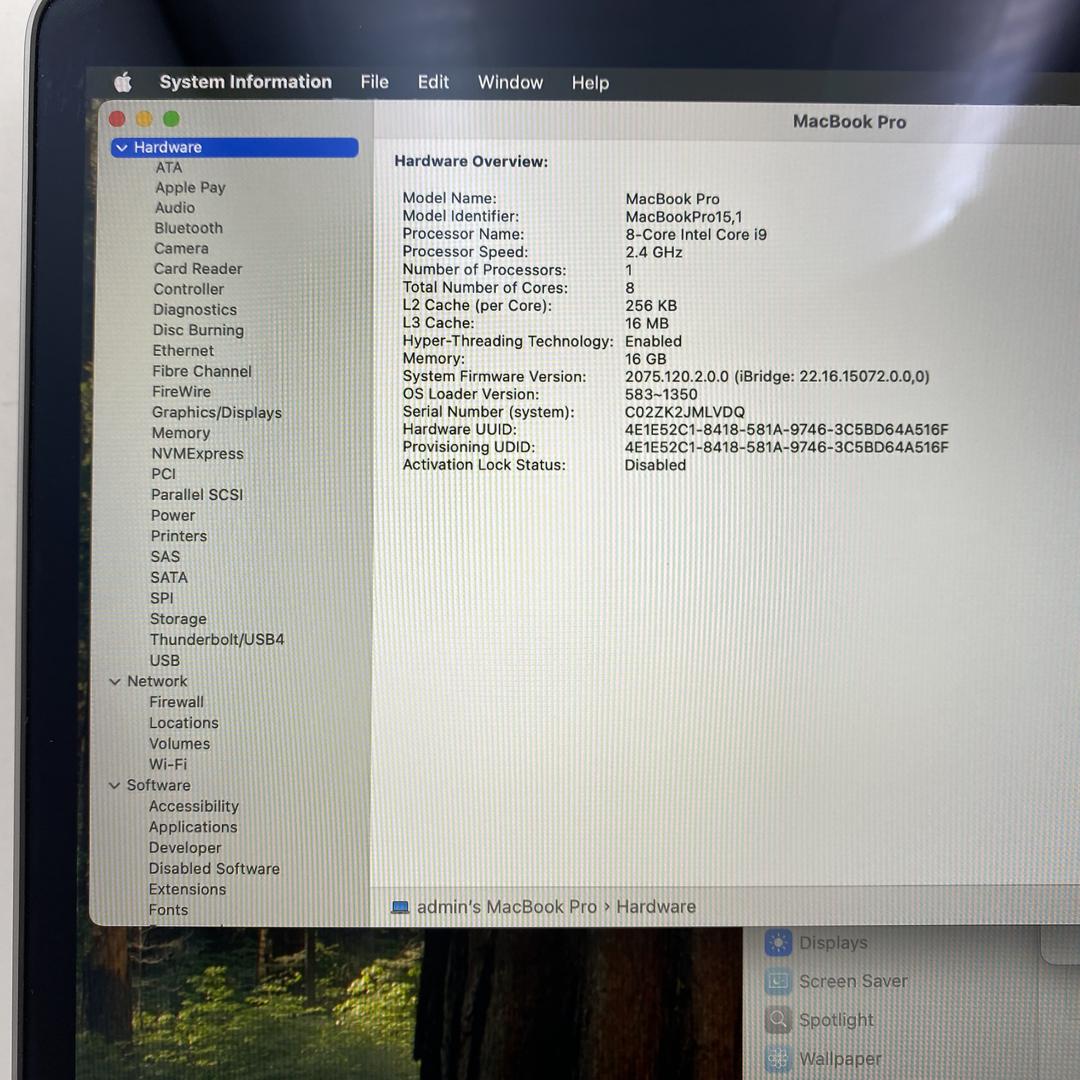Select Extensions in the sidebar
The height and width of the screenshot is (1080, 1080).
coord(187,889)
